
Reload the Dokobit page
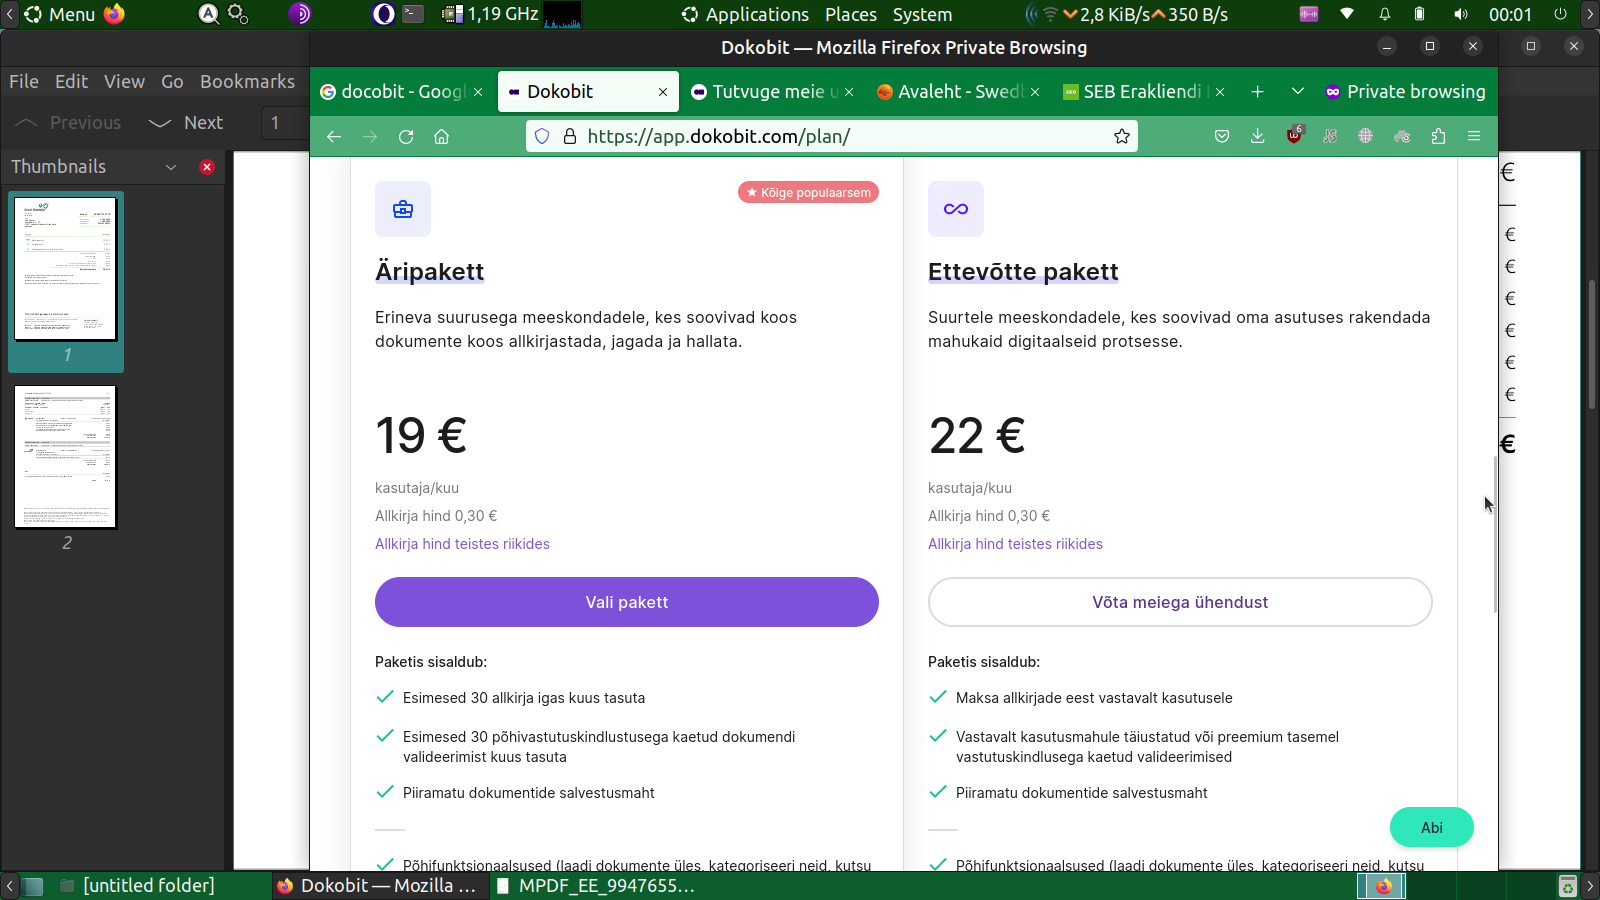(406, 136)
